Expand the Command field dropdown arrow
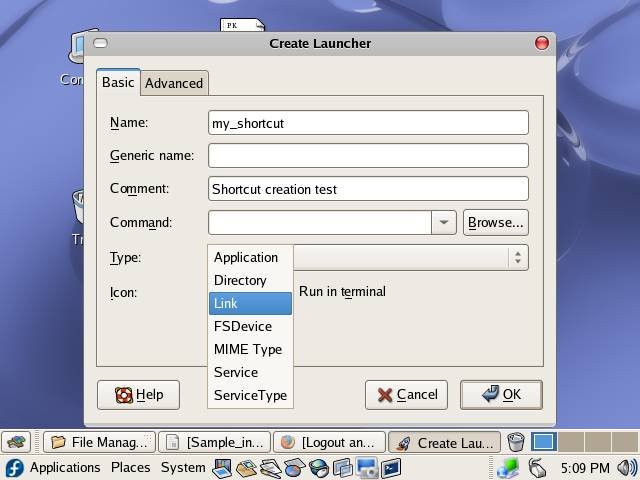The image size is (640, 480). click(444, 222)
